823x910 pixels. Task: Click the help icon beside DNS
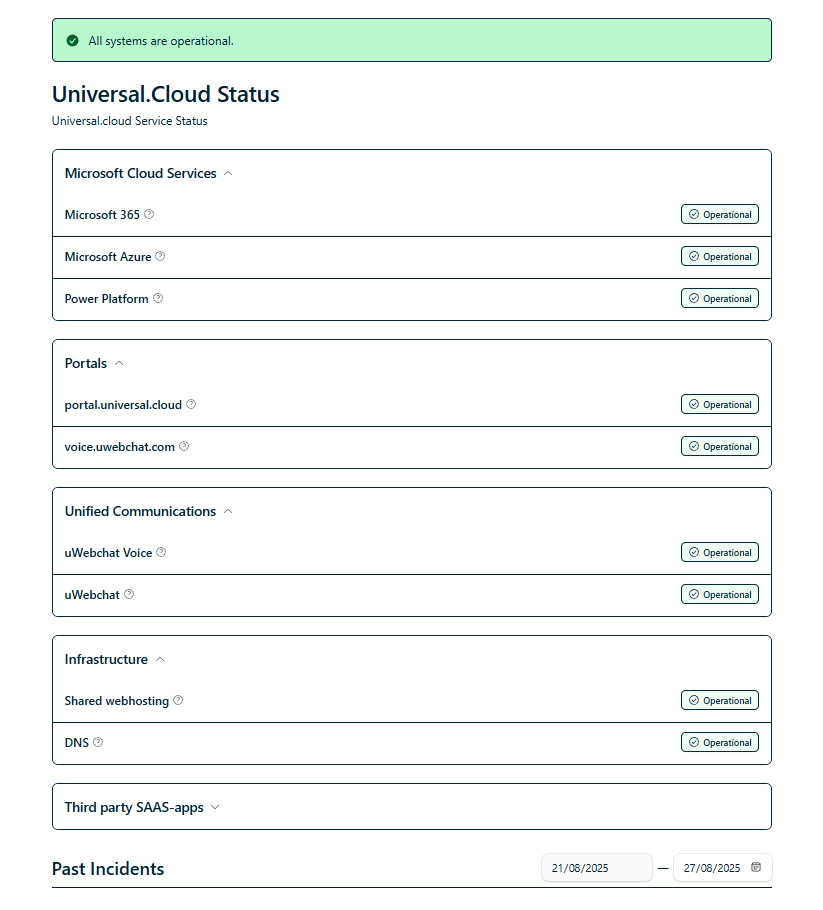pyautogui.click(x=98, y=743)
